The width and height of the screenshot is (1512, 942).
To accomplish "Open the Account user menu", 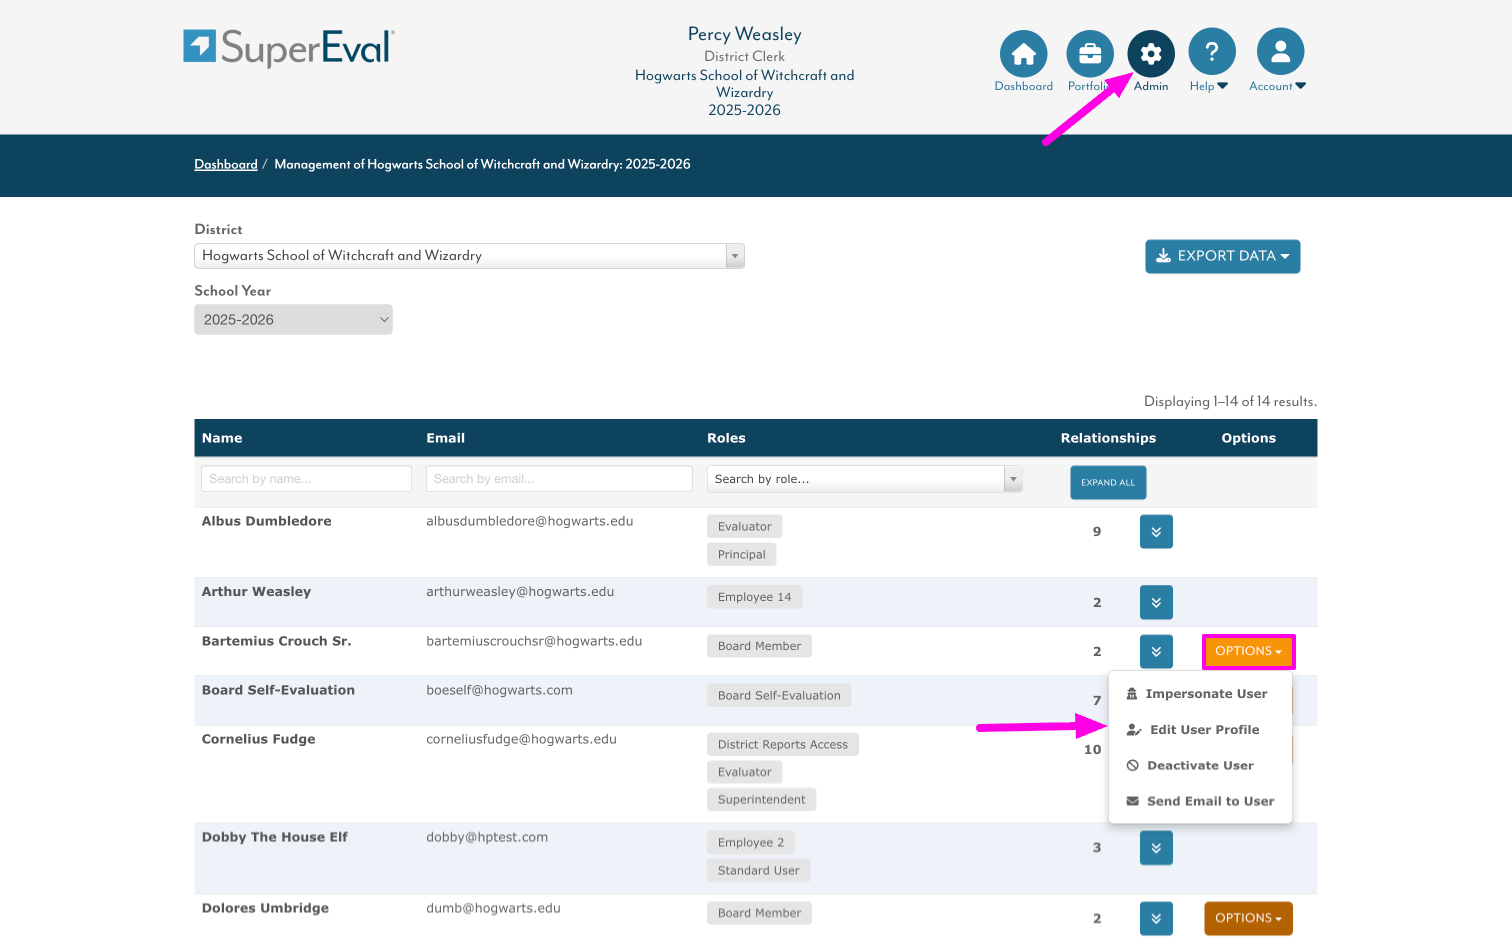I will (1280, 51).
